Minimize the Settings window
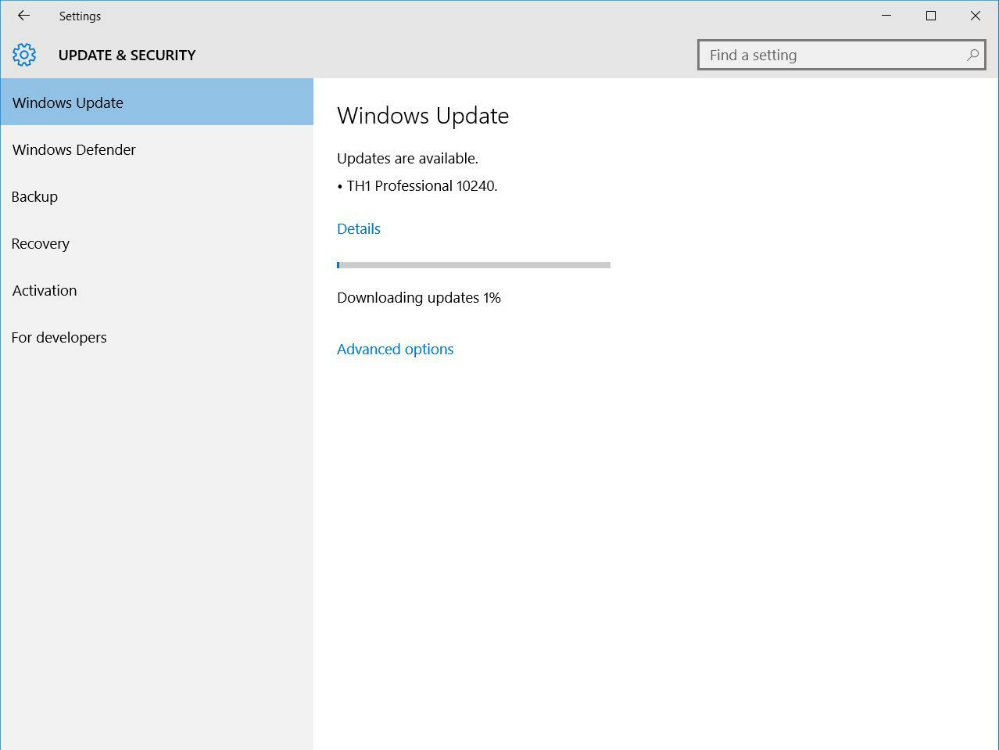 coord(886,16)
